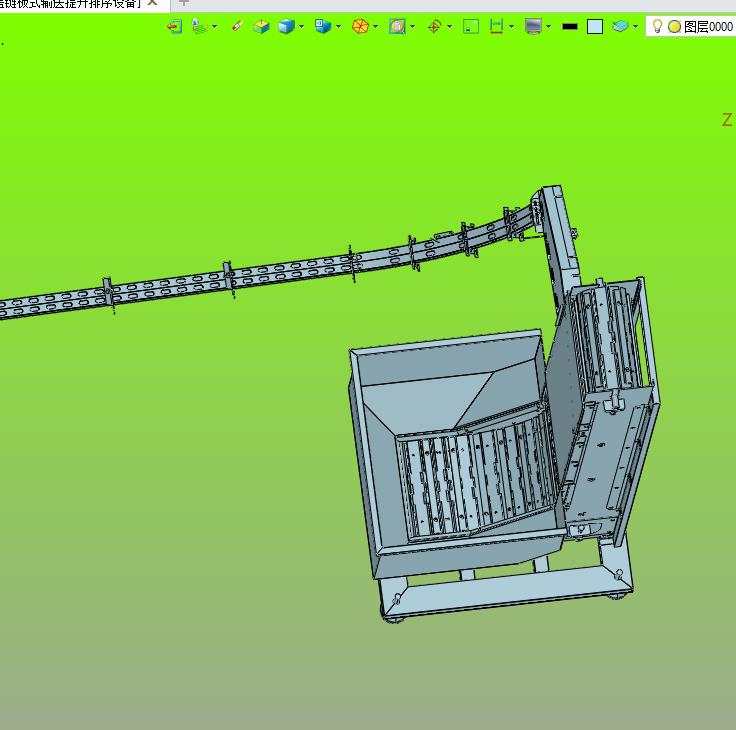The height and width of the screenshot is (730, 736).
Task: Click the gray monitor display icon
Action: pos(533,27)
